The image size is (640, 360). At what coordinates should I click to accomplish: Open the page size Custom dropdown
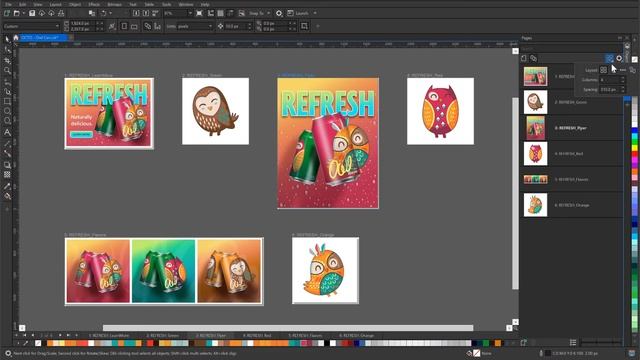pyautogui.click(x=31, y=26)
